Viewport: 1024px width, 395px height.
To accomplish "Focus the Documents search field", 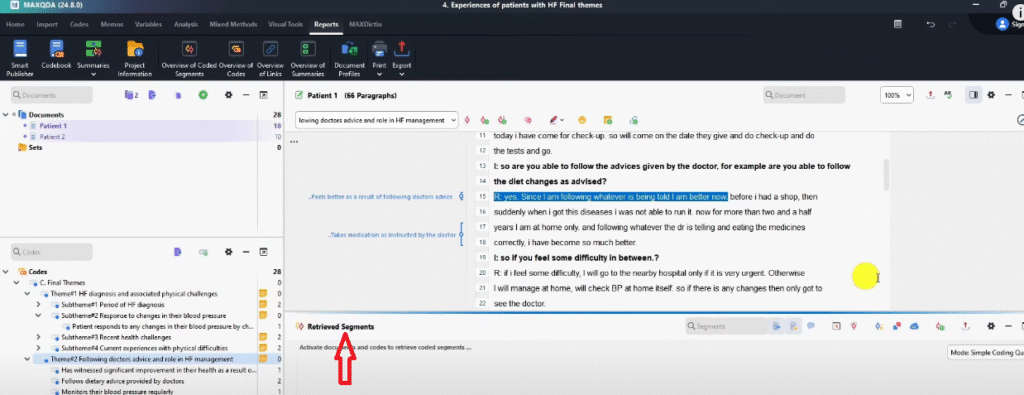I will [x=52, y=95].
